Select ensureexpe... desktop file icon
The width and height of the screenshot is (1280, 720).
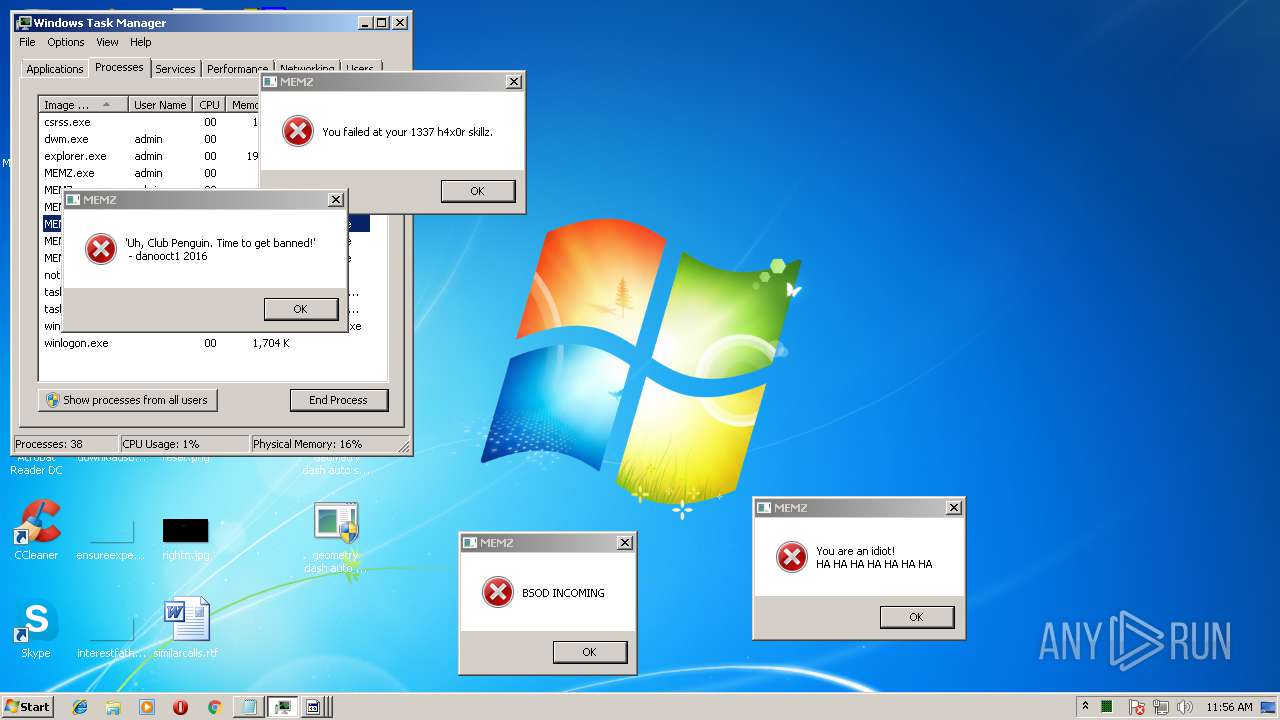click(111, 540)
